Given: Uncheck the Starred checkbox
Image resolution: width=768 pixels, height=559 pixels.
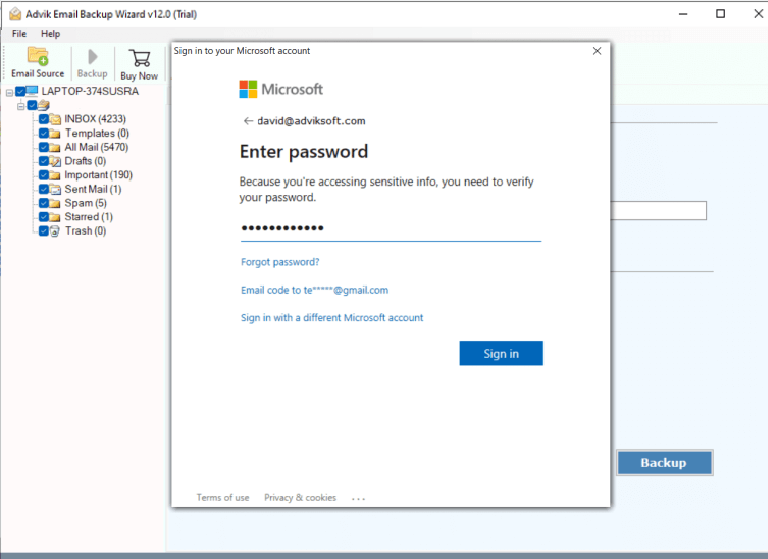Looking at the screenshot, I should [44, 217].
